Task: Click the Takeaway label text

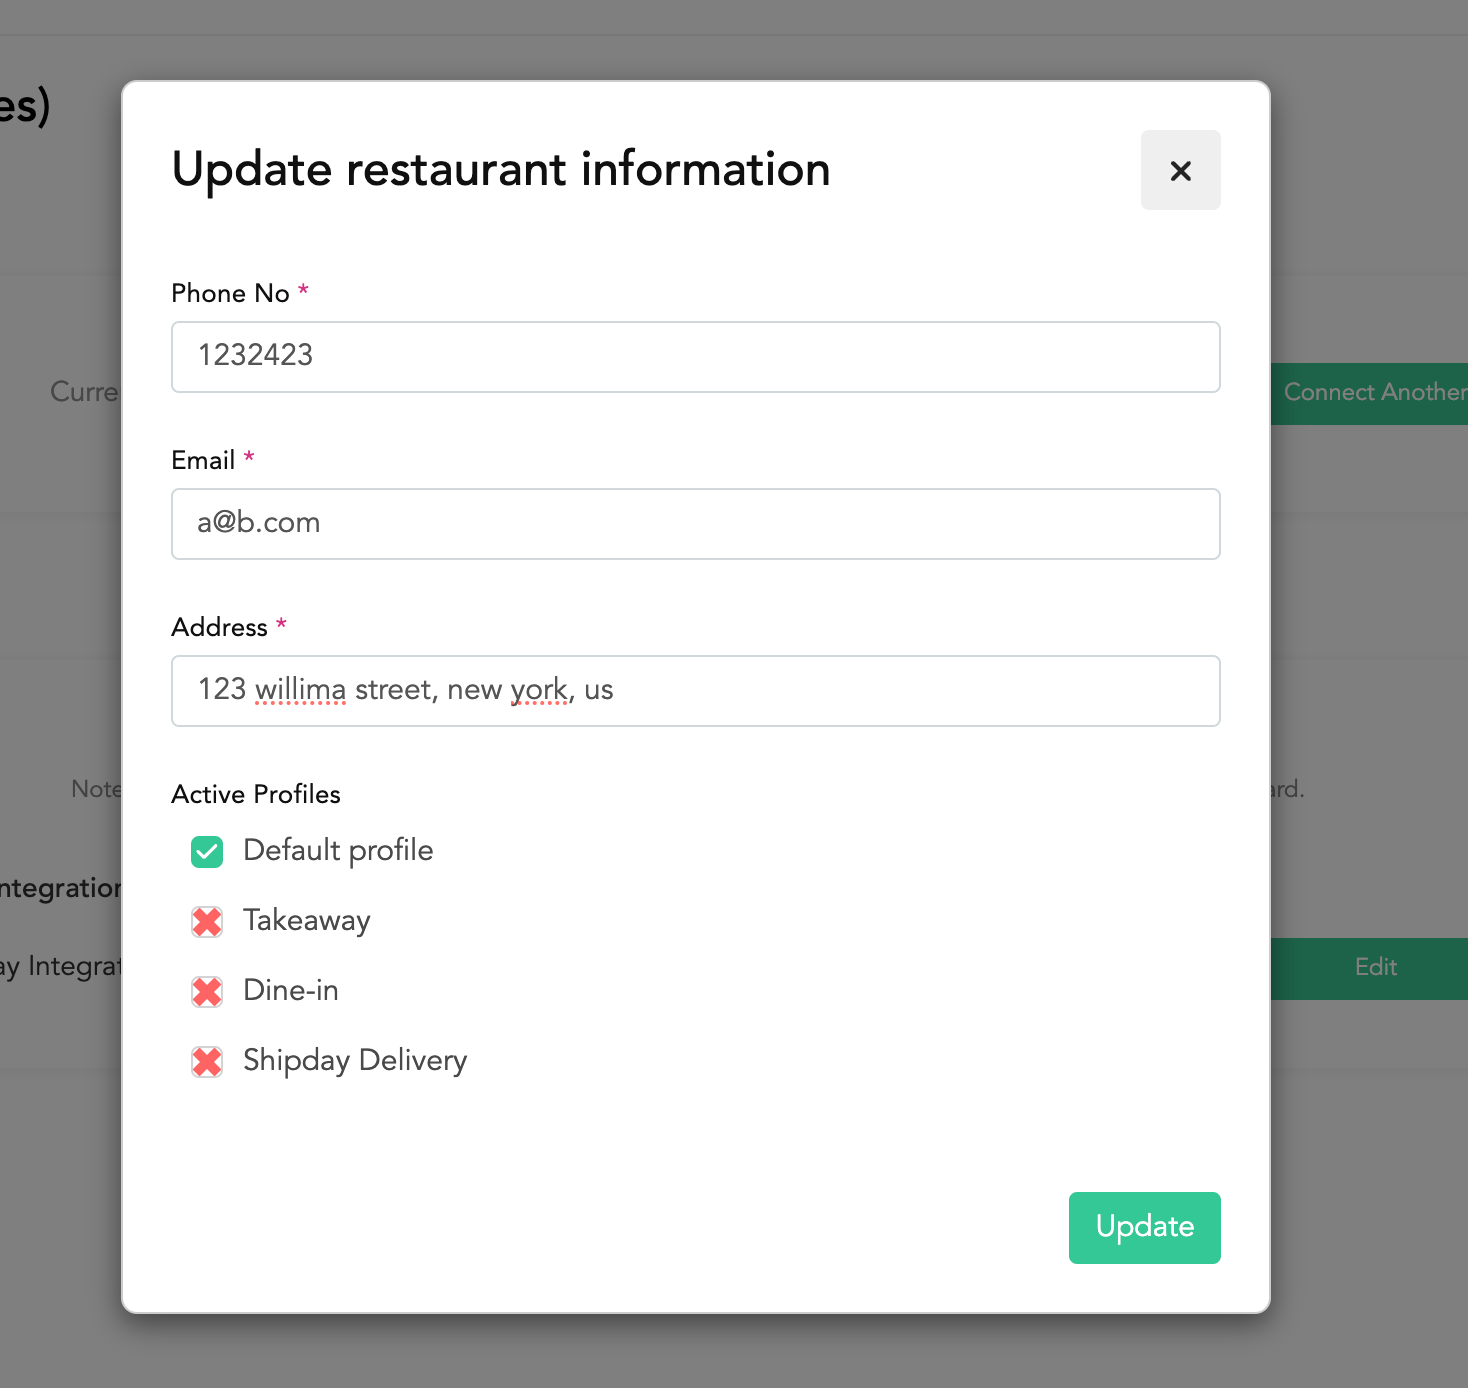Action: [x=307, y=921]
